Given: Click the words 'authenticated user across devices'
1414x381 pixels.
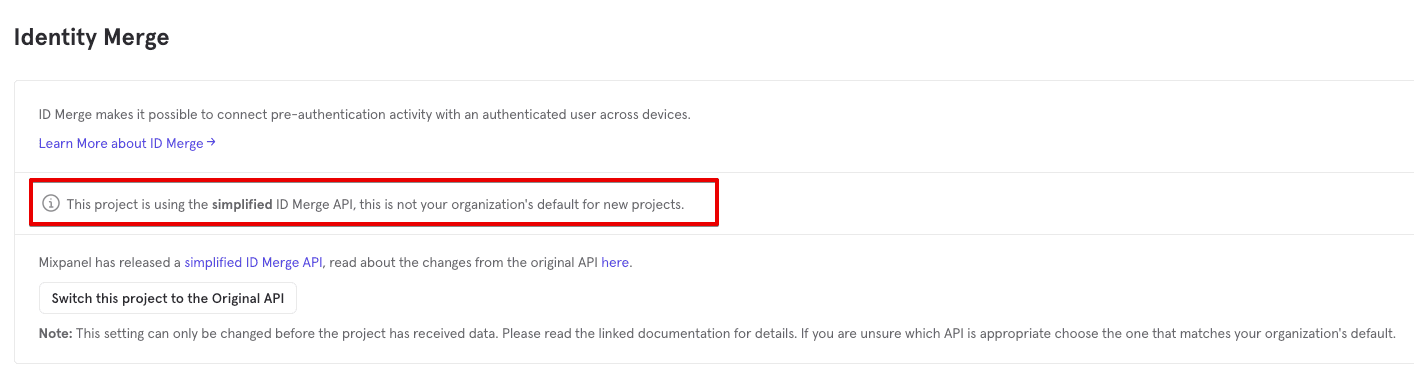Looking at the screenshot, I should pos(586,114).
